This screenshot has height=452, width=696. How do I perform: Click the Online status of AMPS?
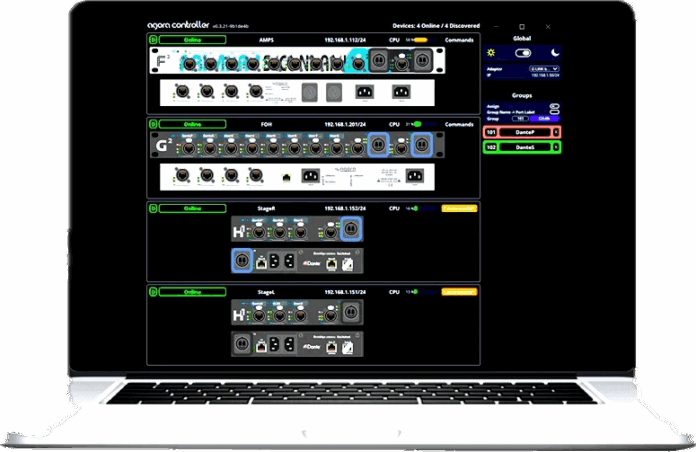(193, 40)
